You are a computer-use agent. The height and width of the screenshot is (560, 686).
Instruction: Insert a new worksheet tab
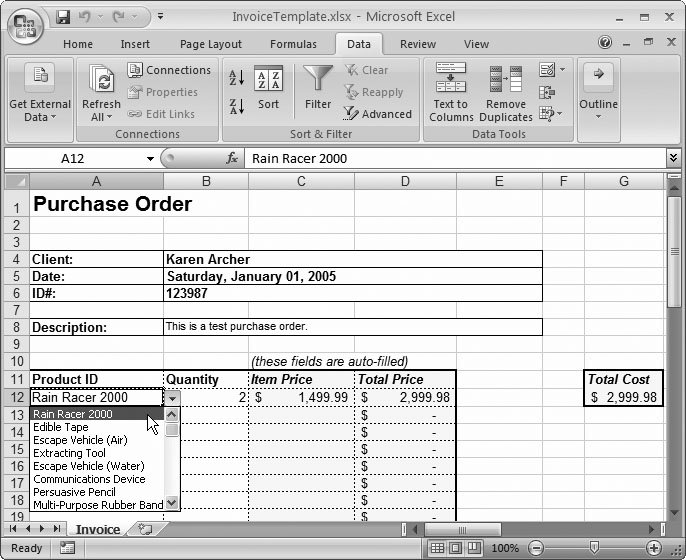point(145,529)
